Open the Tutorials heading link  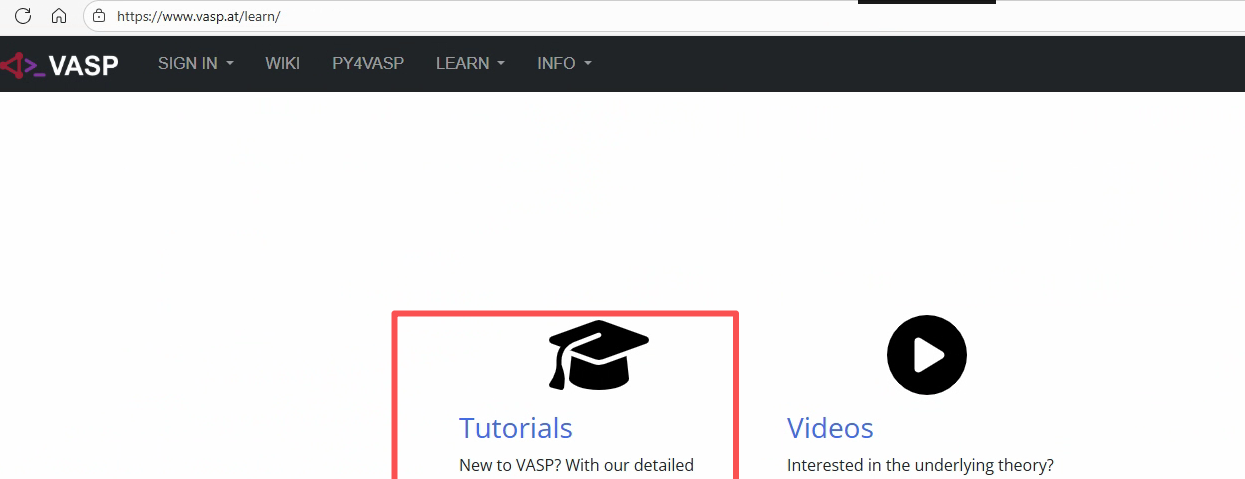[515, 428]
